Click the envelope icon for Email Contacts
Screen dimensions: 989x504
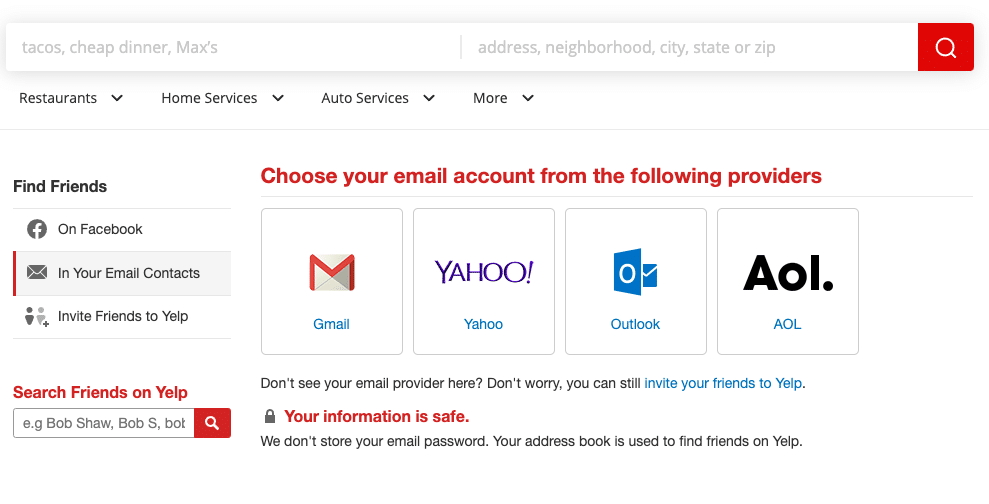[37, 273]
